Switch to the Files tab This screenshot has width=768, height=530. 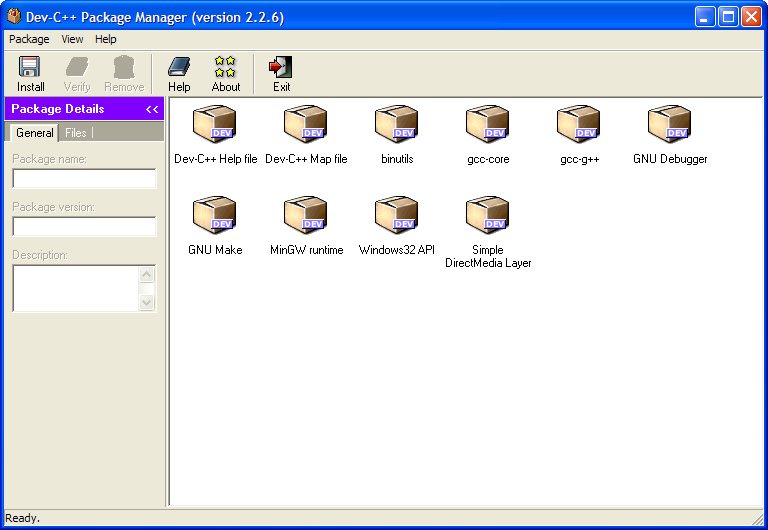(75, 133)
